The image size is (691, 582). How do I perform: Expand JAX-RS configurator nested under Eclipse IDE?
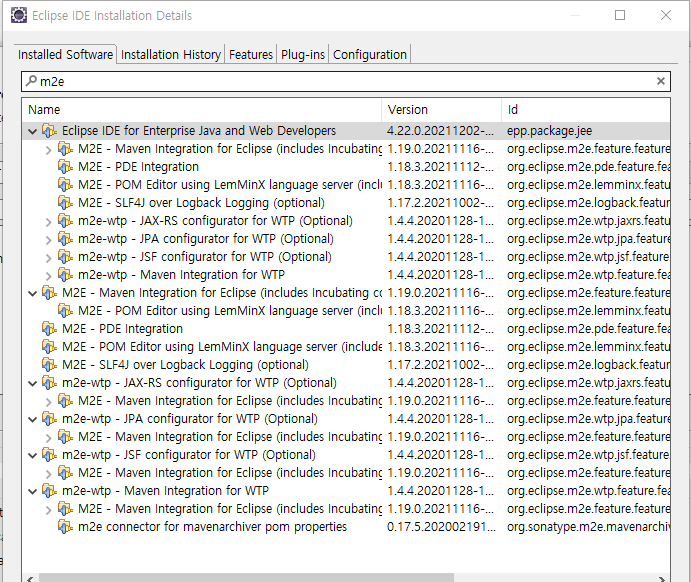click(x=48, y=222)
